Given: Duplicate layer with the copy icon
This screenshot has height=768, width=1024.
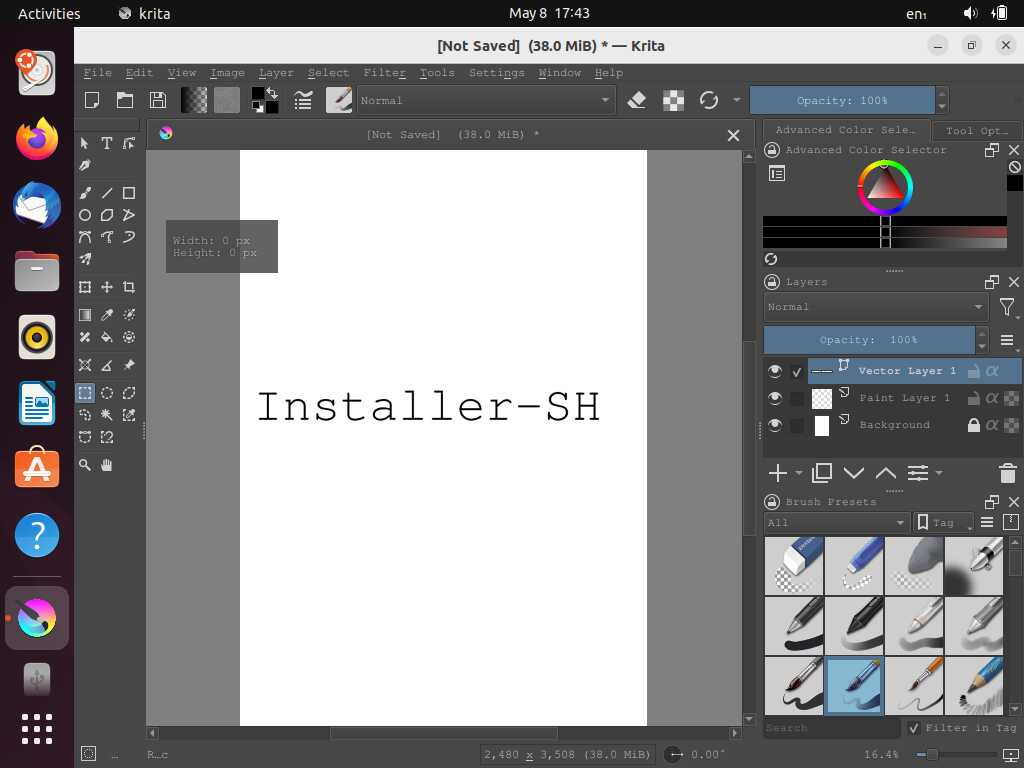Looking at the screenshot, I should click(x=822, y=473).
